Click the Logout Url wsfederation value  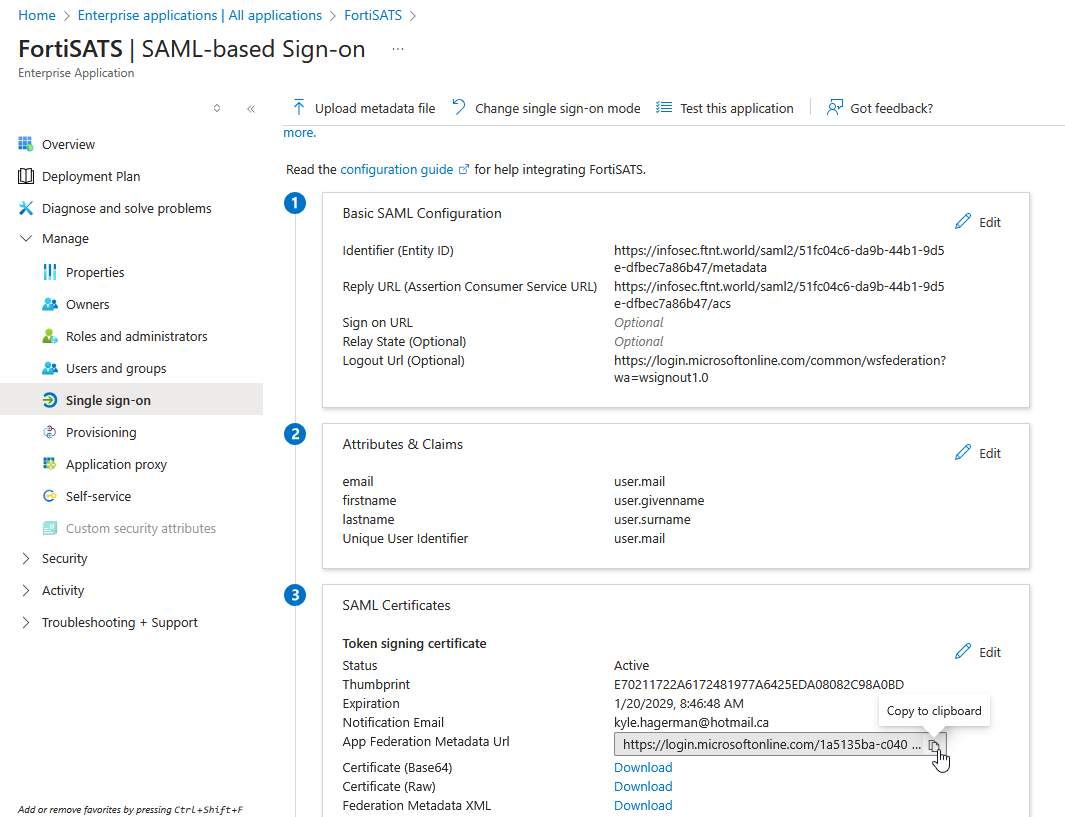[780, 369]
